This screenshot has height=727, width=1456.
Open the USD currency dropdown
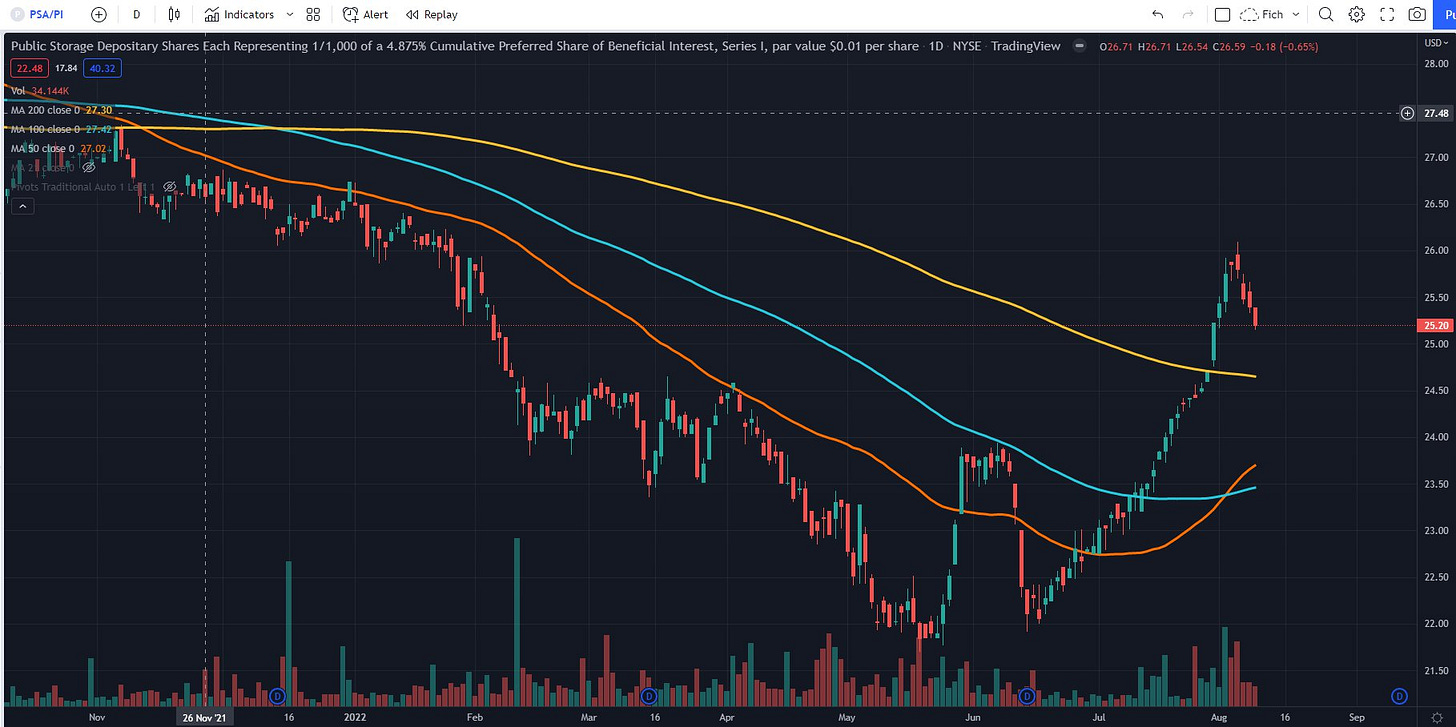(x=1434, y=42)
